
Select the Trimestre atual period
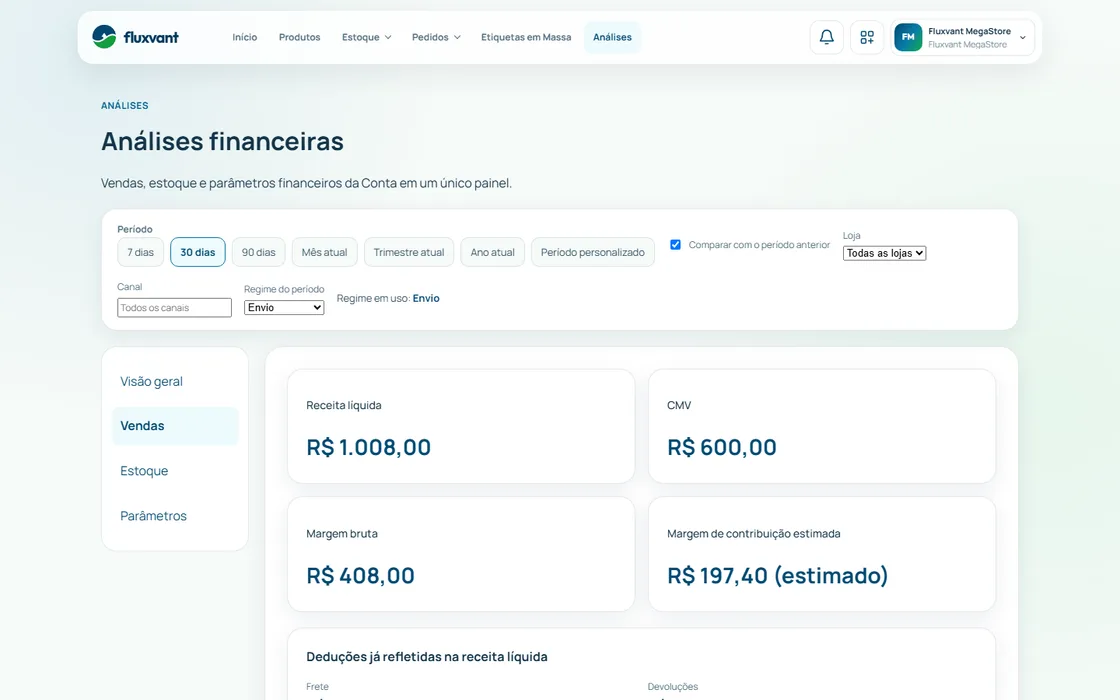[x=409, y=252]
